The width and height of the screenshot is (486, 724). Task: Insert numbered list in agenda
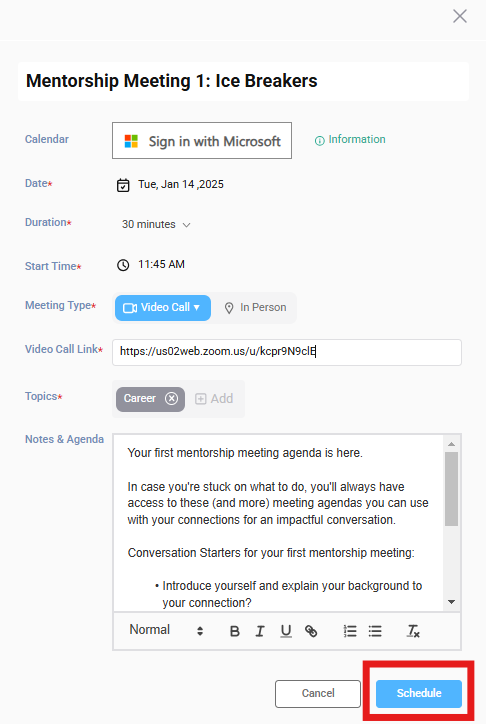click(350, 631)
